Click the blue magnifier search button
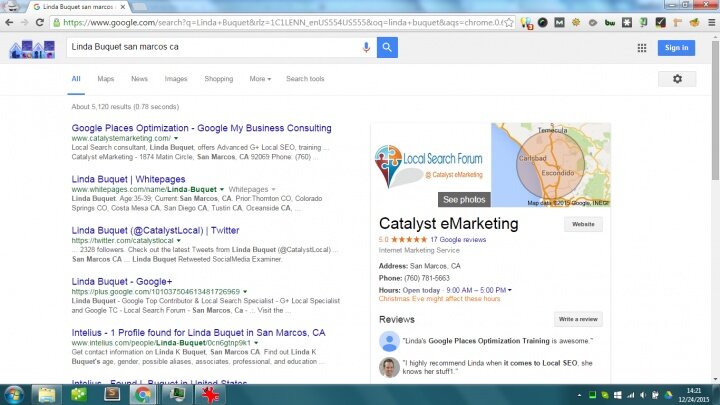This screenshot has width=720, height=405. [x=387, y=47]
